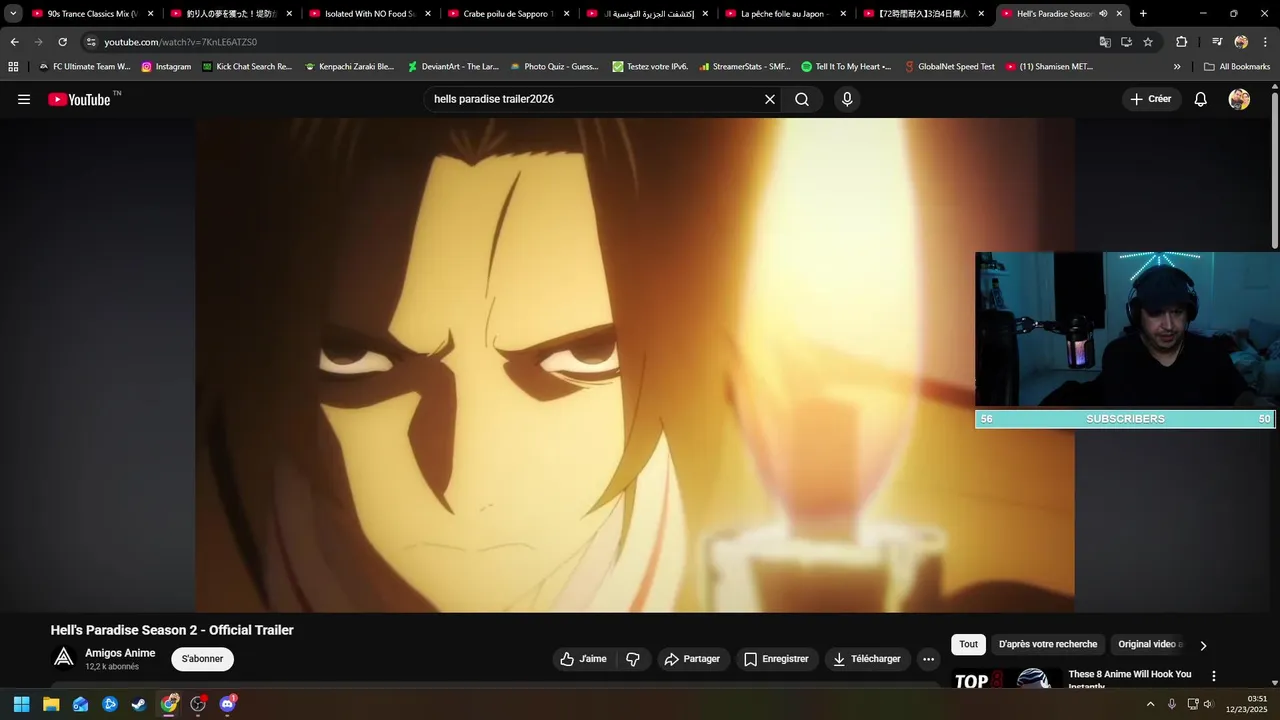Clear the search box with the X
The width and height of the screenshot is (1280, 720).
[x=770, y=99]
